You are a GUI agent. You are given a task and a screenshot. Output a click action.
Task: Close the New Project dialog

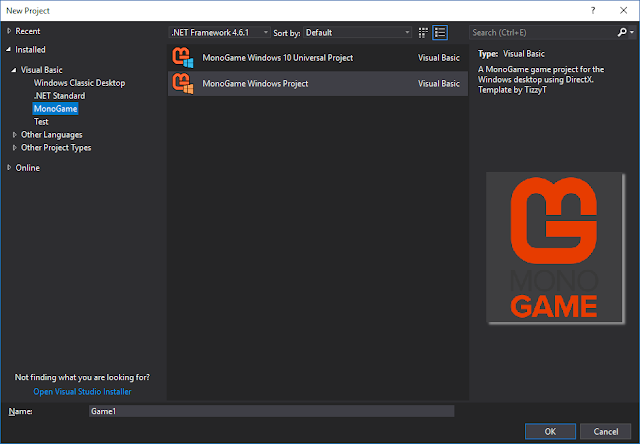[624, 11]
